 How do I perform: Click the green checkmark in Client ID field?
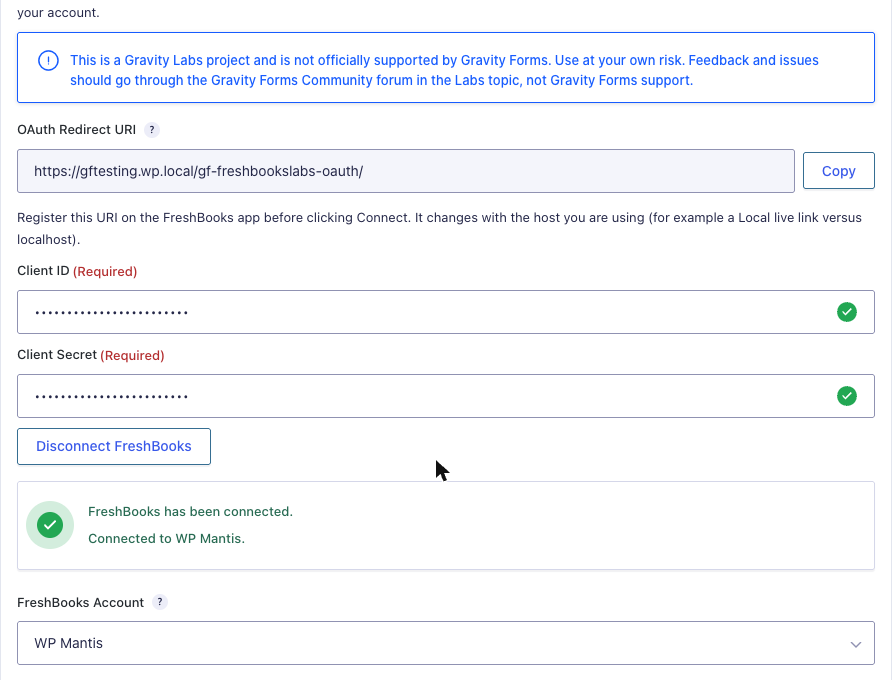pyautogui.click(x=846, y=312)
